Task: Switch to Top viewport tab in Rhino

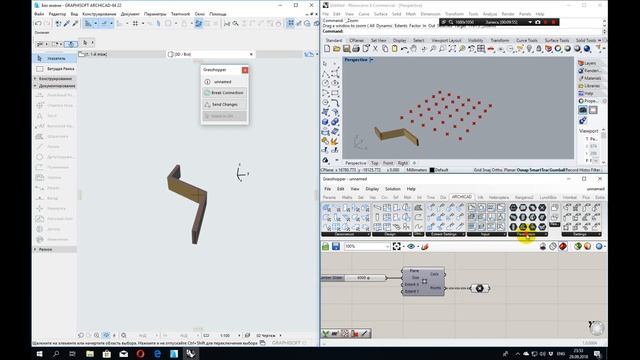Action: pyautogui.click(x=375, y=163)
